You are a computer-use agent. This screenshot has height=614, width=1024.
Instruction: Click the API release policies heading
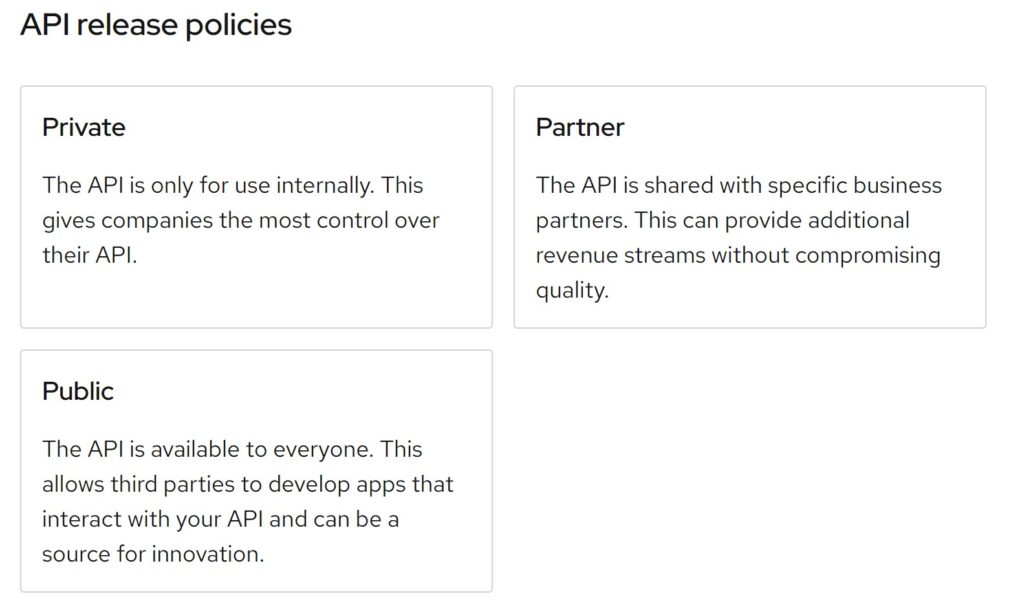[156, 25]
